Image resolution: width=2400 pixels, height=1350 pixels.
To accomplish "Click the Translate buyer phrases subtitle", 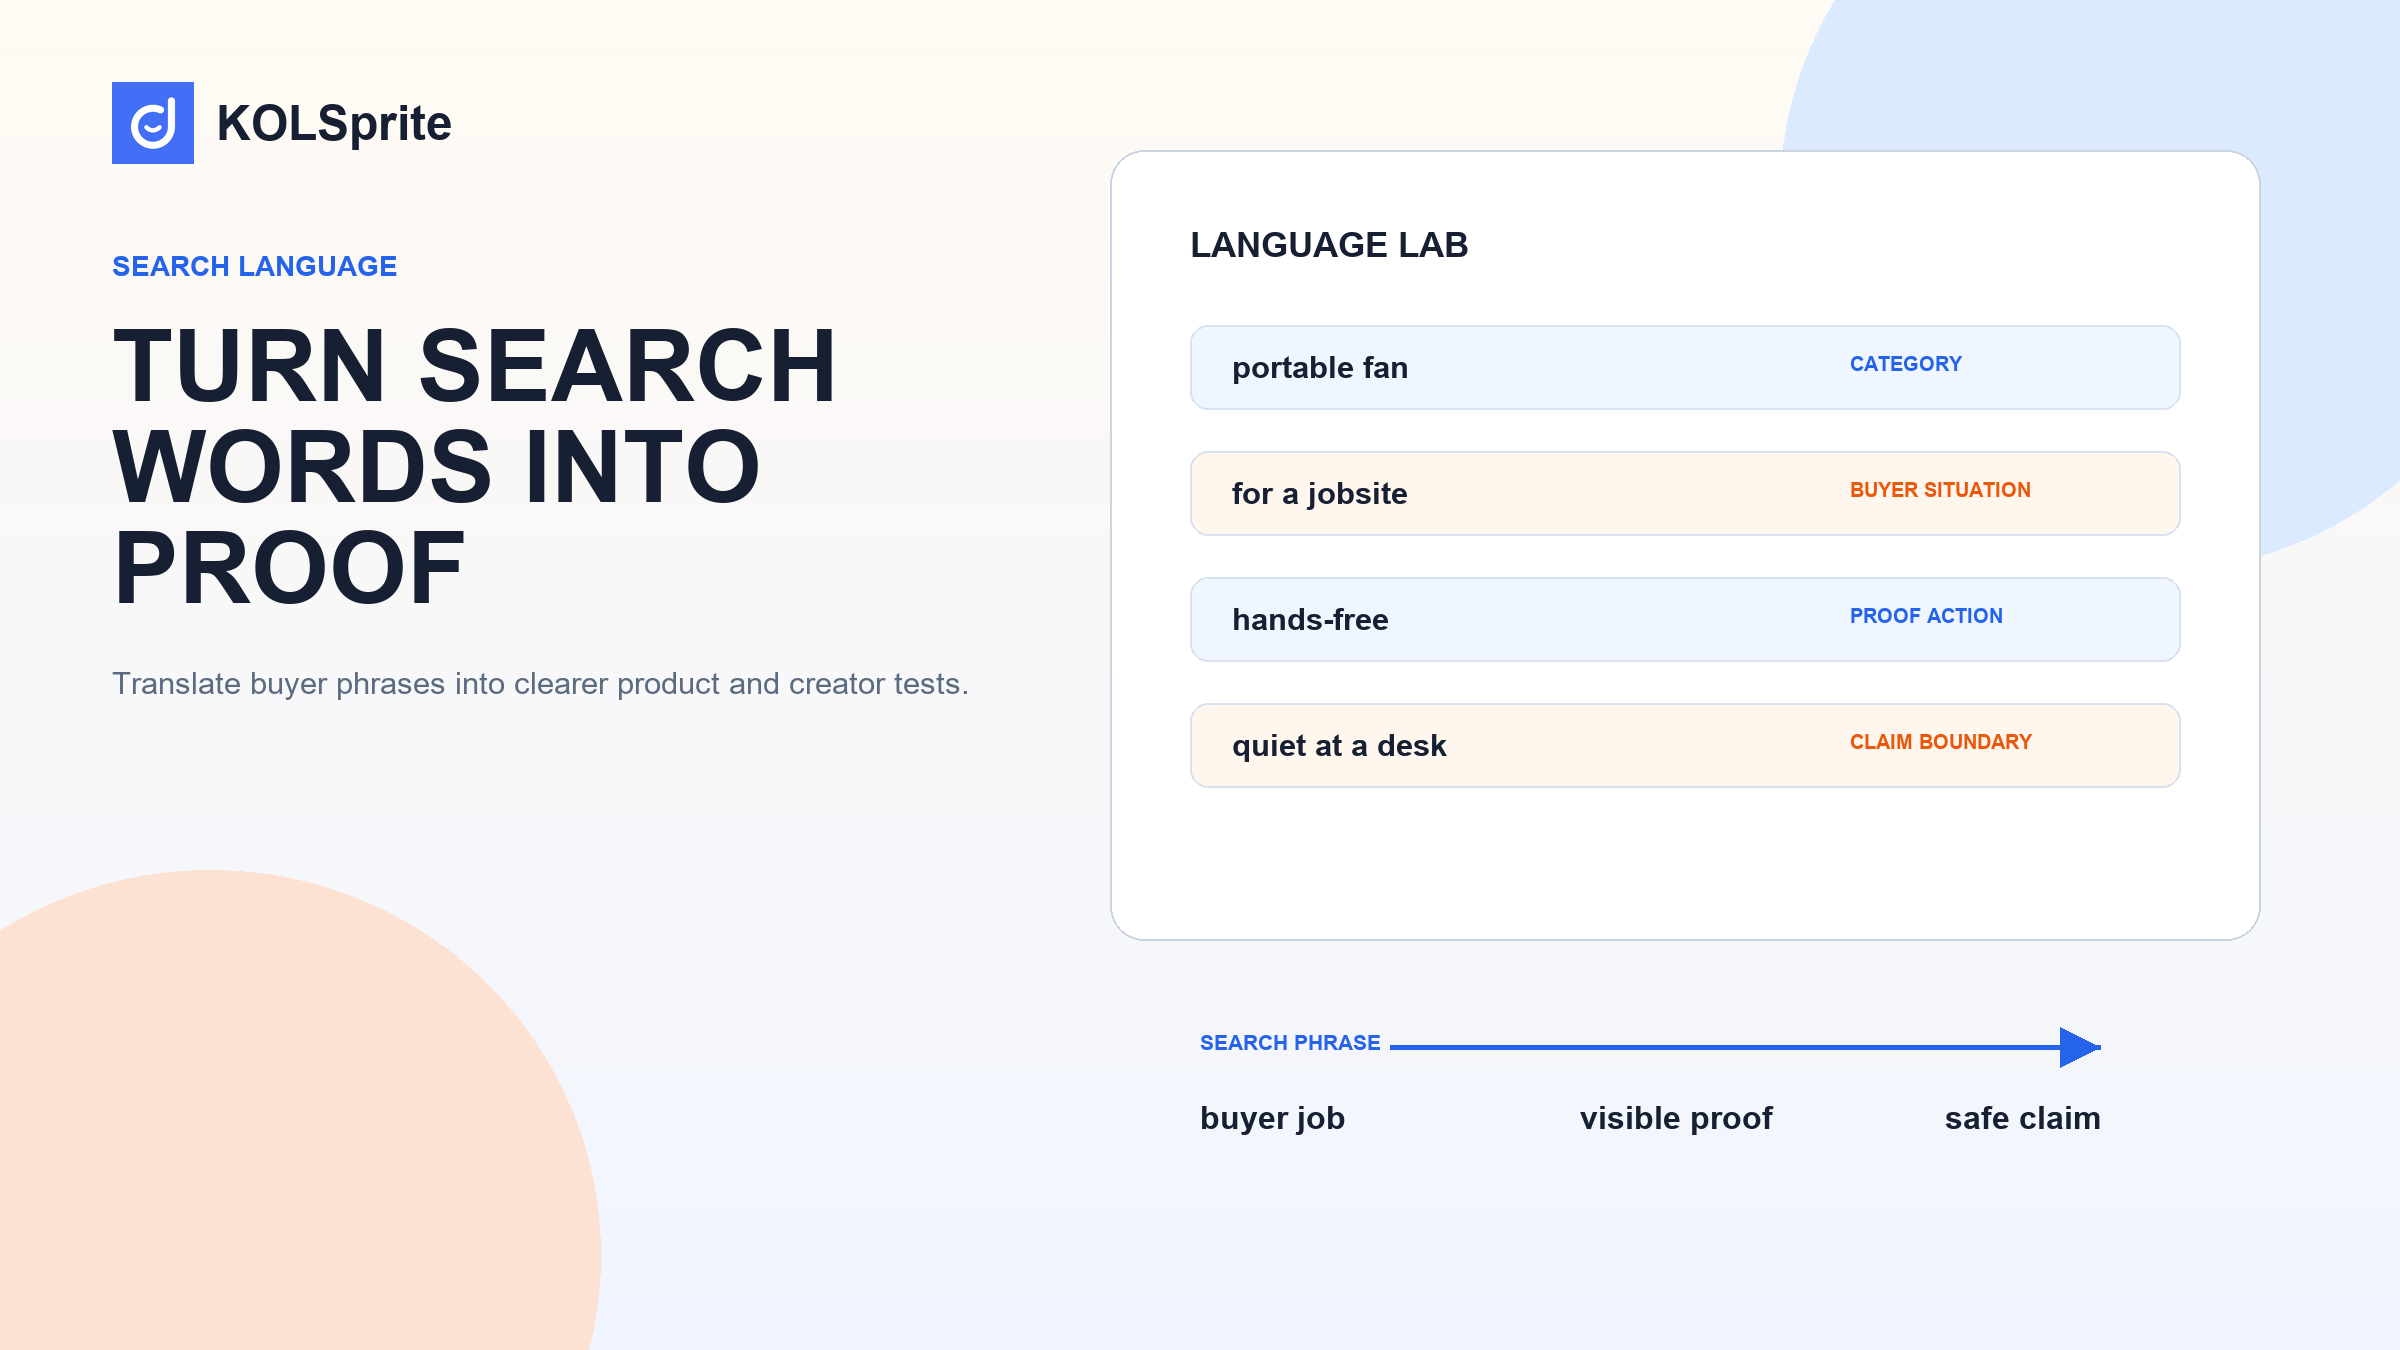I will tap(541, 684).
